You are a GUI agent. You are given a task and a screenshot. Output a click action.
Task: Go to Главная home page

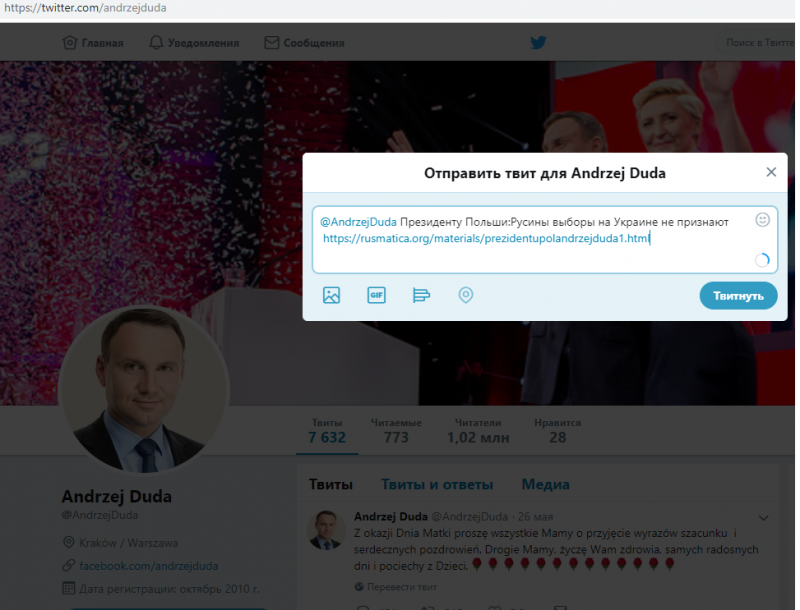coord(93,43)
